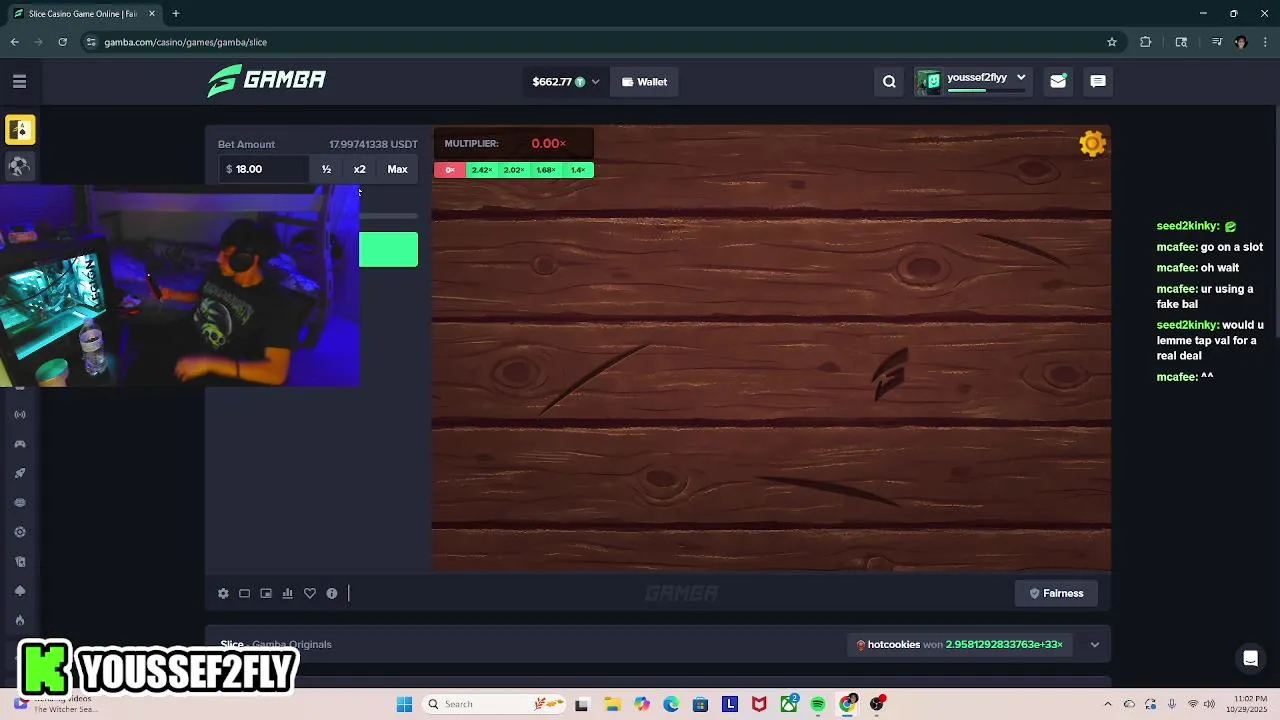Open the support chat widget
The height and width of the screenshot is (720, 1280).
1250,658
